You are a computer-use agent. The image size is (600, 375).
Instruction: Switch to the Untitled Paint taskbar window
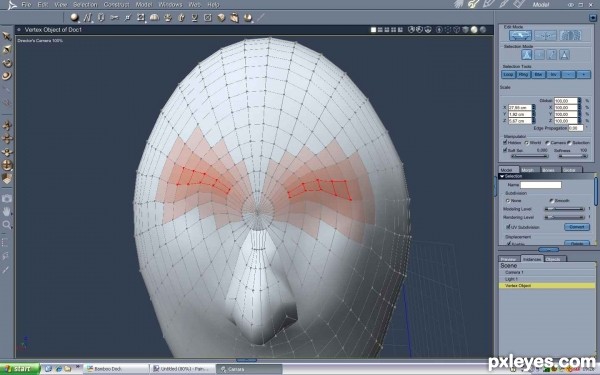pyautogui.click(x=183, y=369)
